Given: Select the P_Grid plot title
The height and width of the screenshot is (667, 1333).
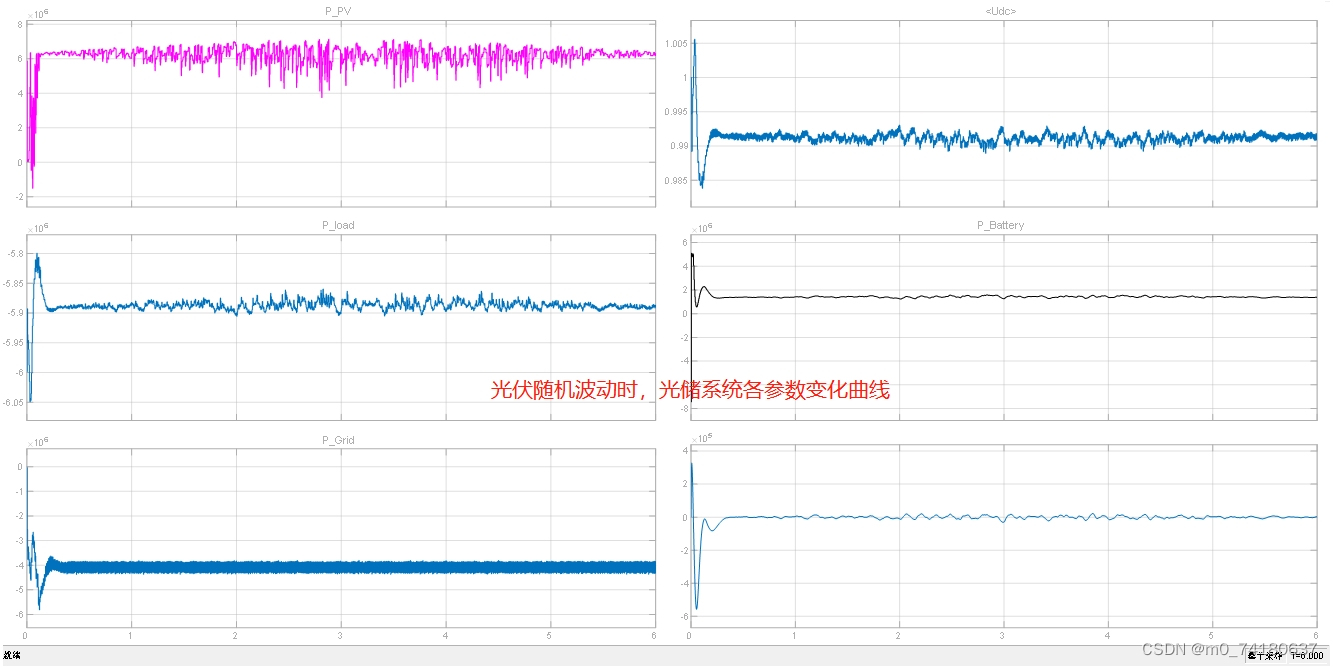Looking at the screenshot, I should [x=338, y=440].
